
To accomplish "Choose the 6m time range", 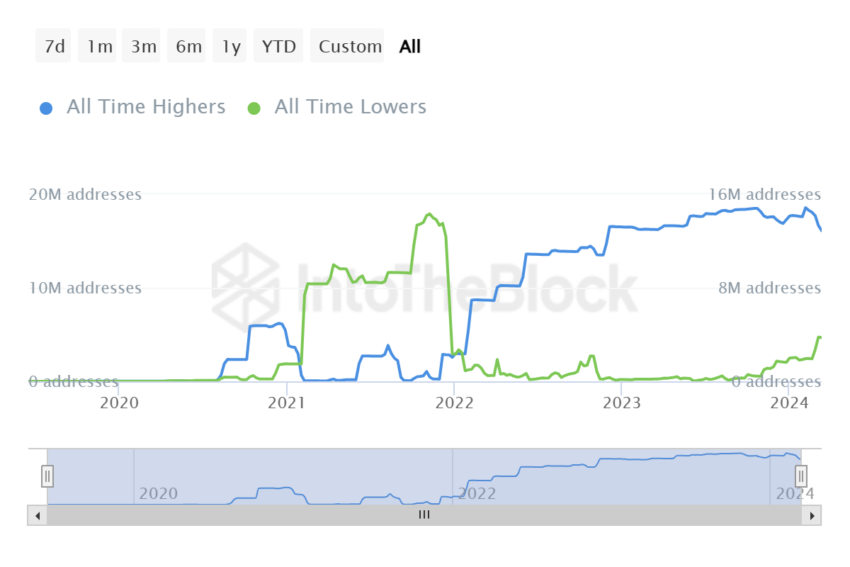I will click(x=186, y=46).
